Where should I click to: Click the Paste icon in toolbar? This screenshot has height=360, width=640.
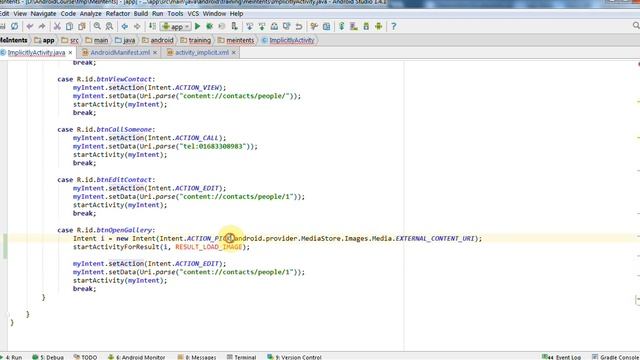(82, 27)
